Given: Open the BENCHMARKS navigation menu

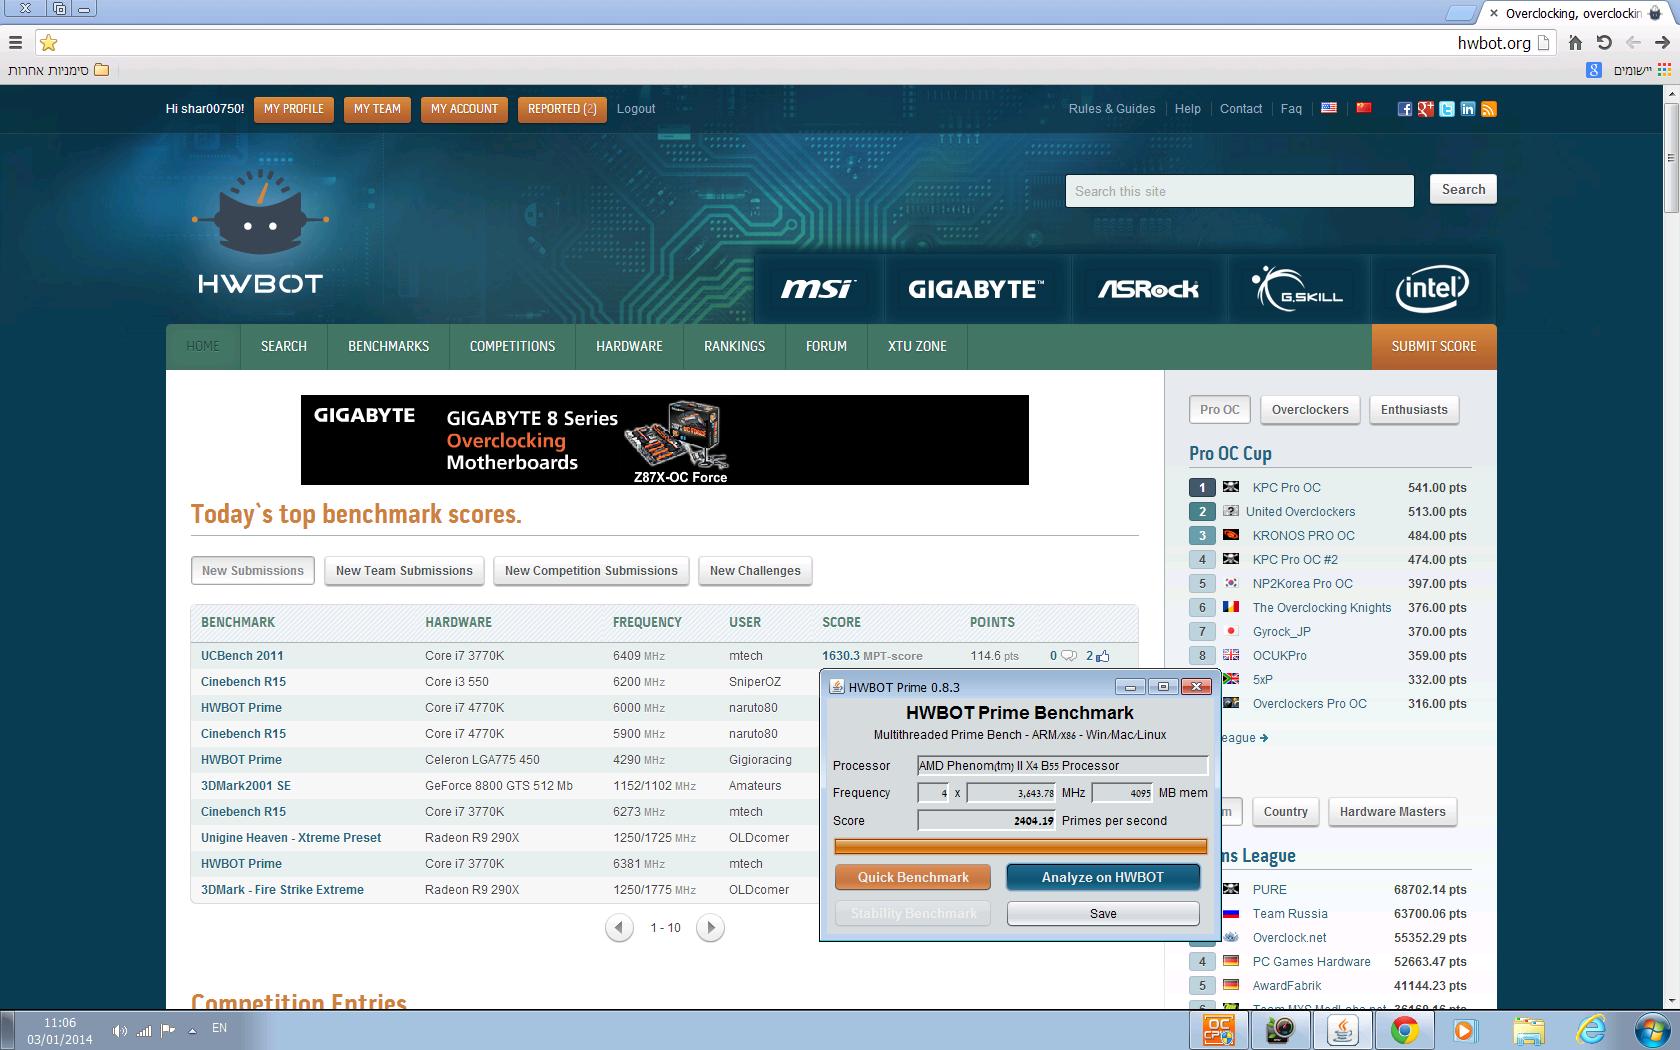Looking at the screenshot, I should [388, 346].
